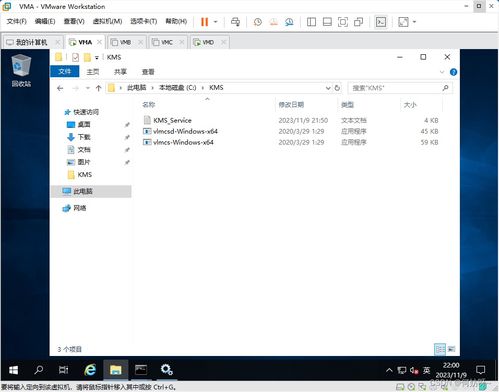Open the 虚拟机(M) menu

pyautogui.click(x=107, y=21)
